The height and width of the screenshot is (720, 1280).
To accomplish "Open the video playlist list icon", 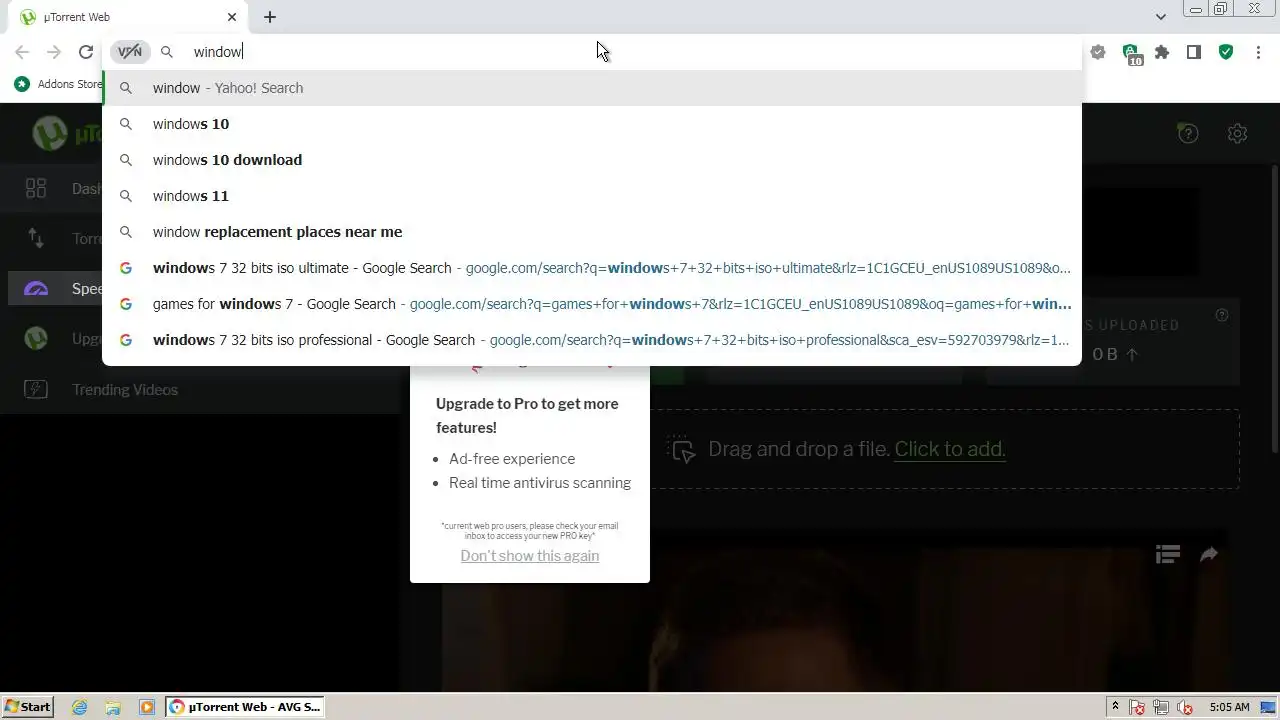I will click(x=1168, y=554).
